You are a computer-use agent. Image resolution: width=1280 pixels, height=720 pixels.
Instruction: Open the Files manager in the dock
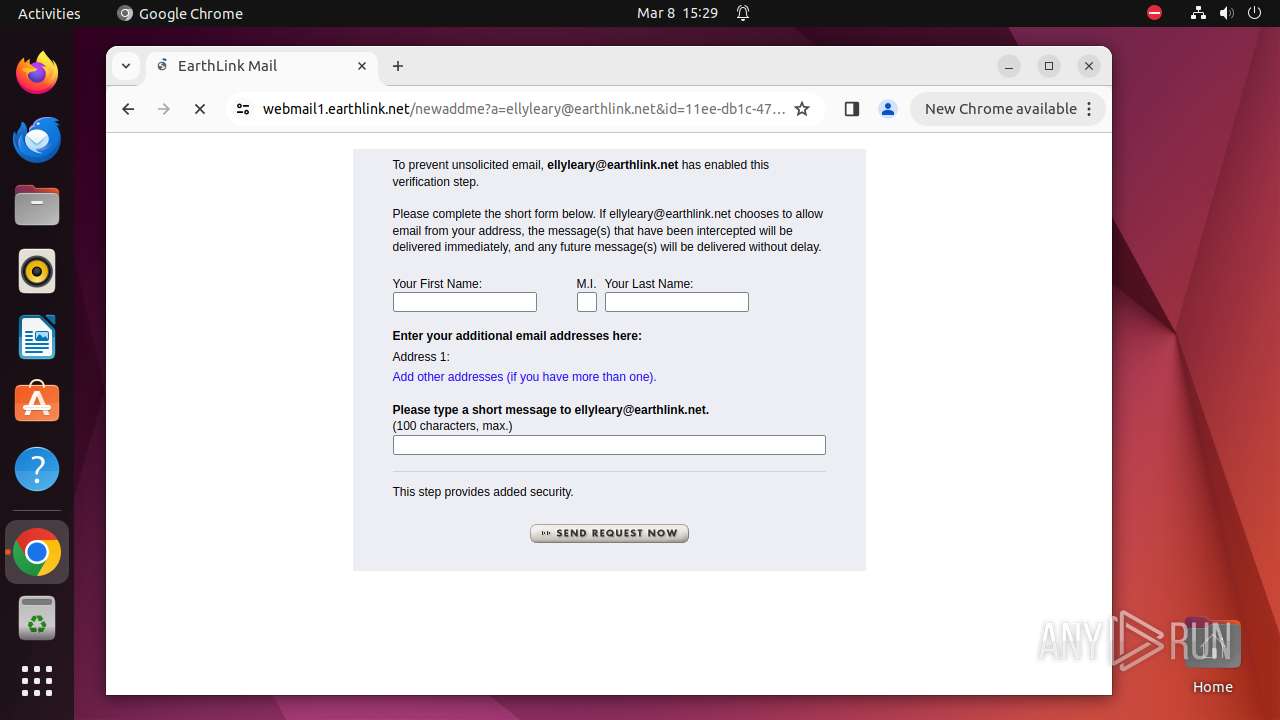click(x=37, y=205)
